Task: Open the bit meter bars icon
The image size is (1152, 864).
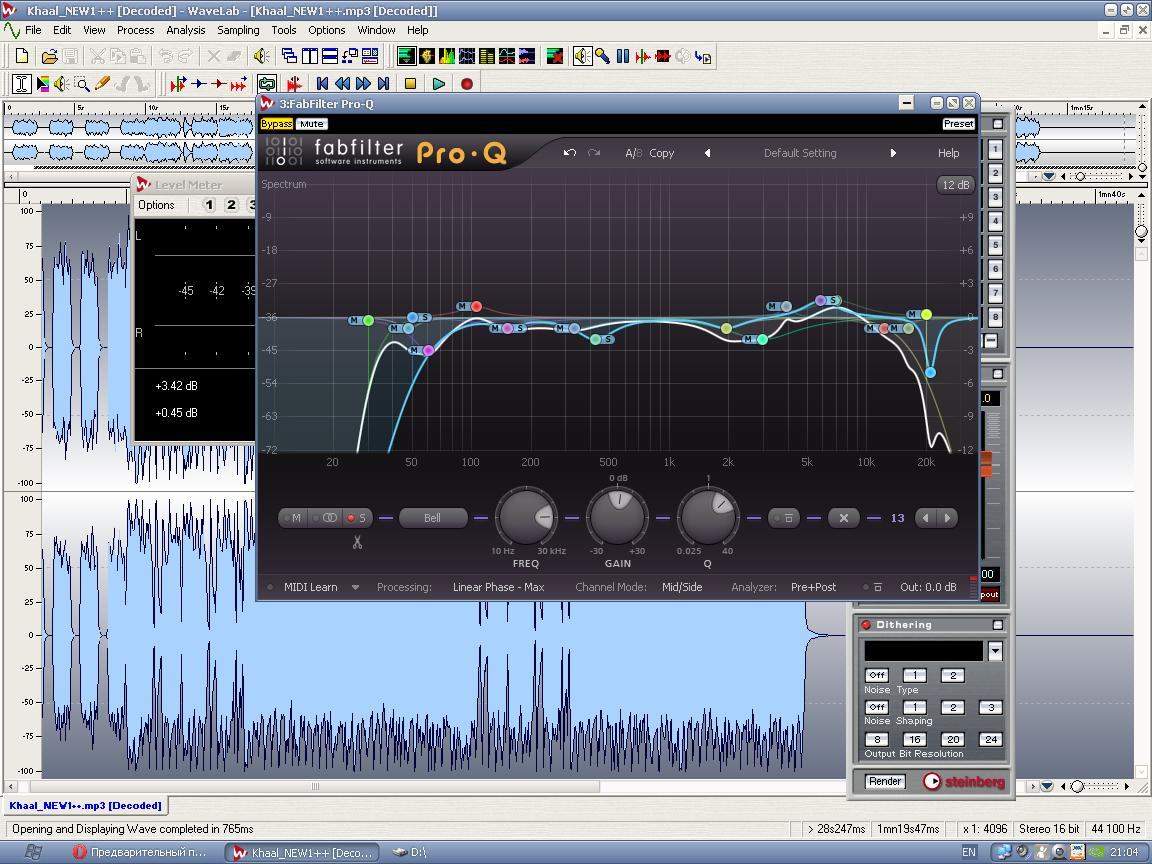Action: (486, 57)
